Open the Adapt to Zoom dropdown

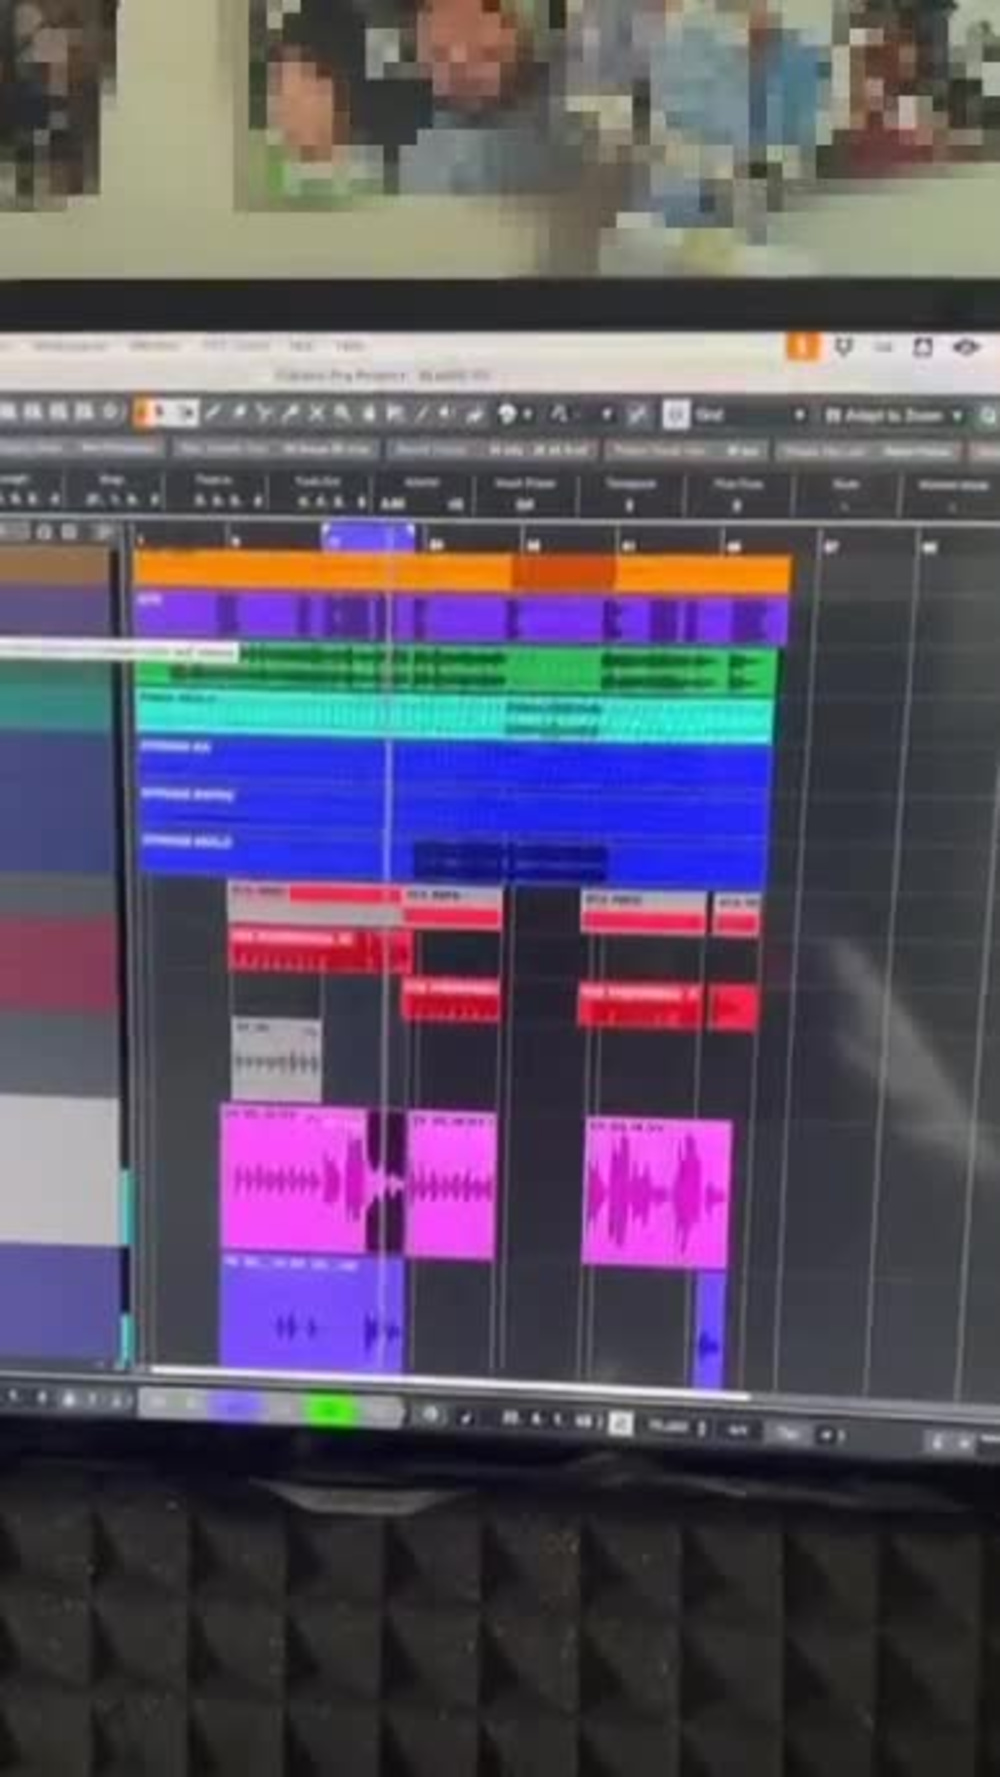pos(892,414)
